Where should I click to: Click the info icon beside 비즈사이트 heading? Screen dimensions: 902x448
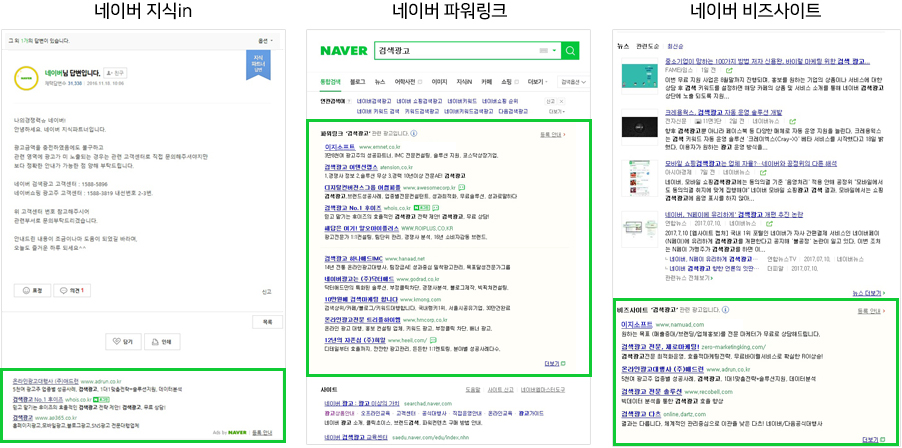point(725,310)
